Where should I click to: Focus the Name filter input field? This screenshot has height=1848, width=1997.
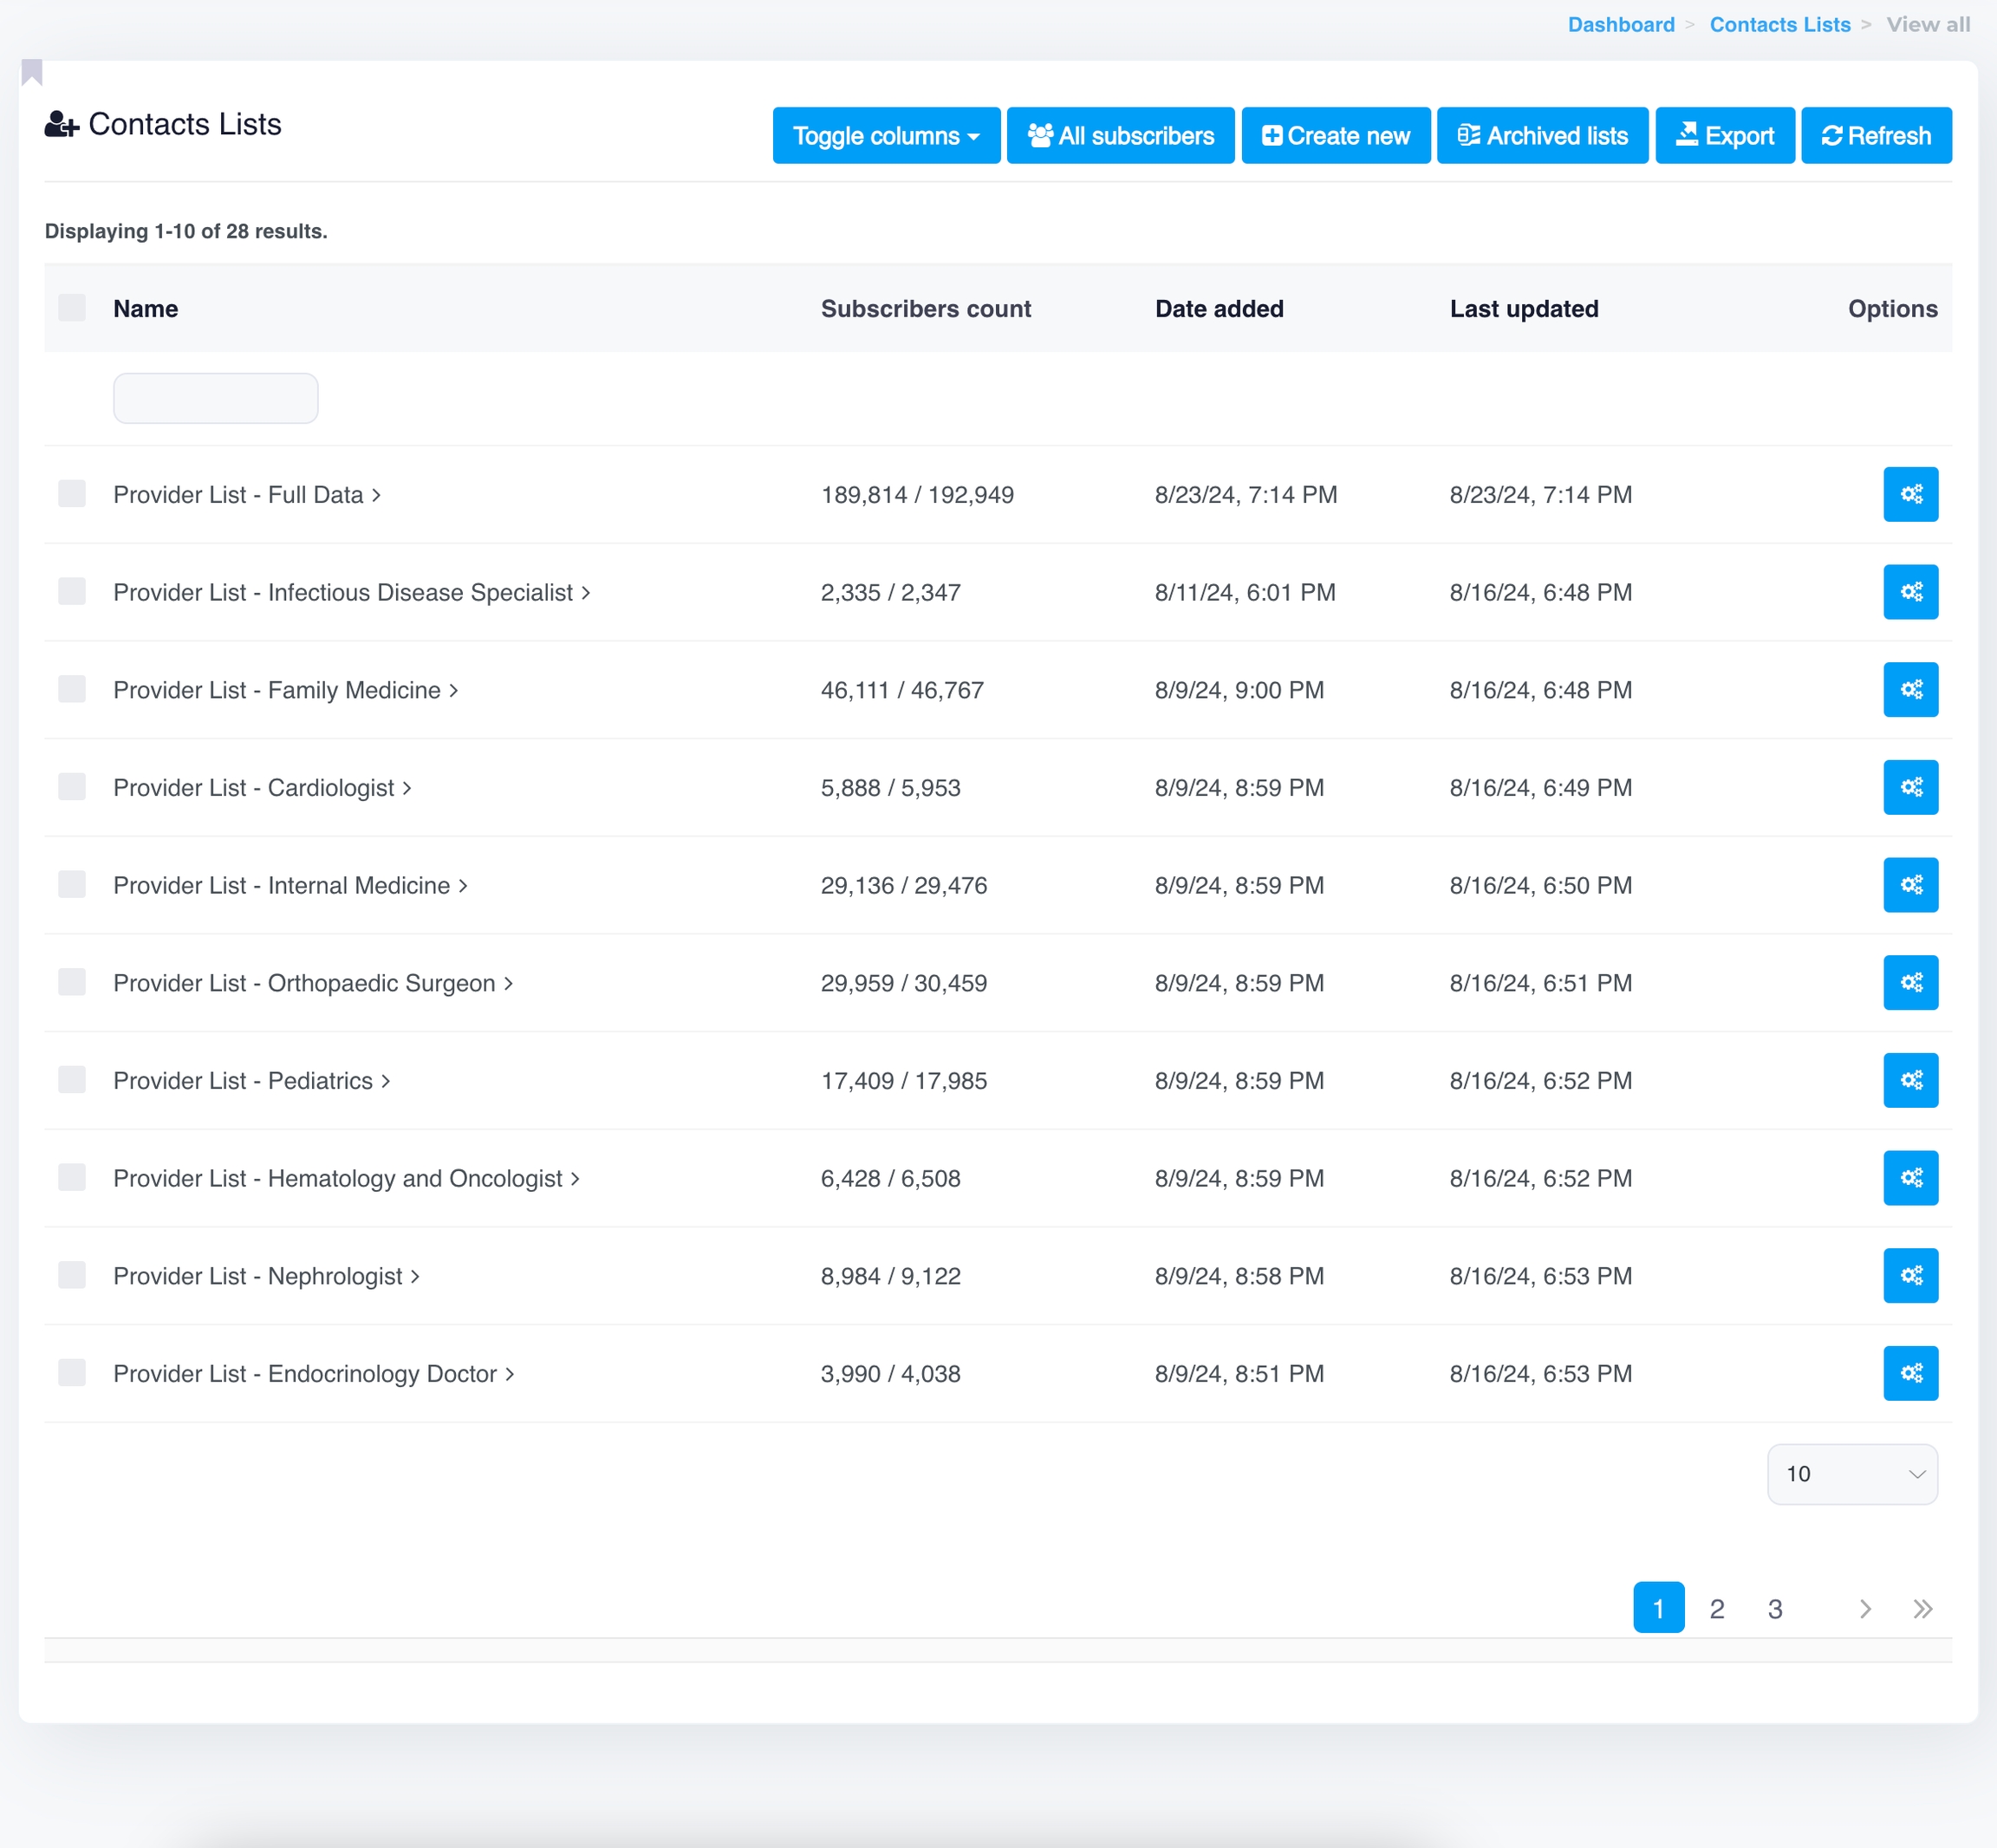coord(215,398)
